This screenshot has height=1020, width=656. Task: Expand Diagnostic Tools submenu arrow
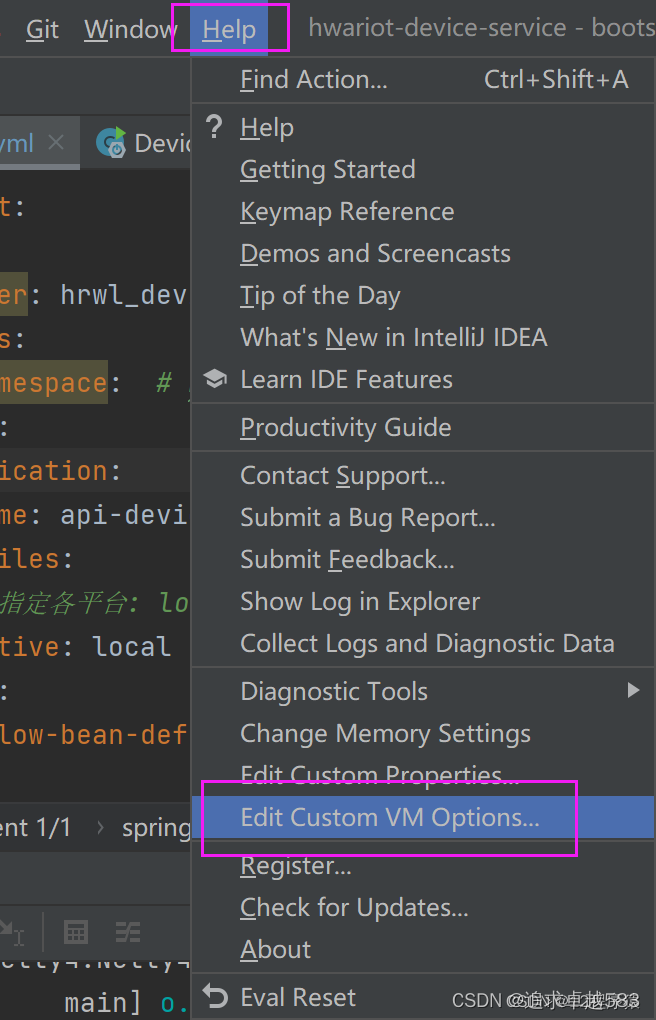coord(633,690)
